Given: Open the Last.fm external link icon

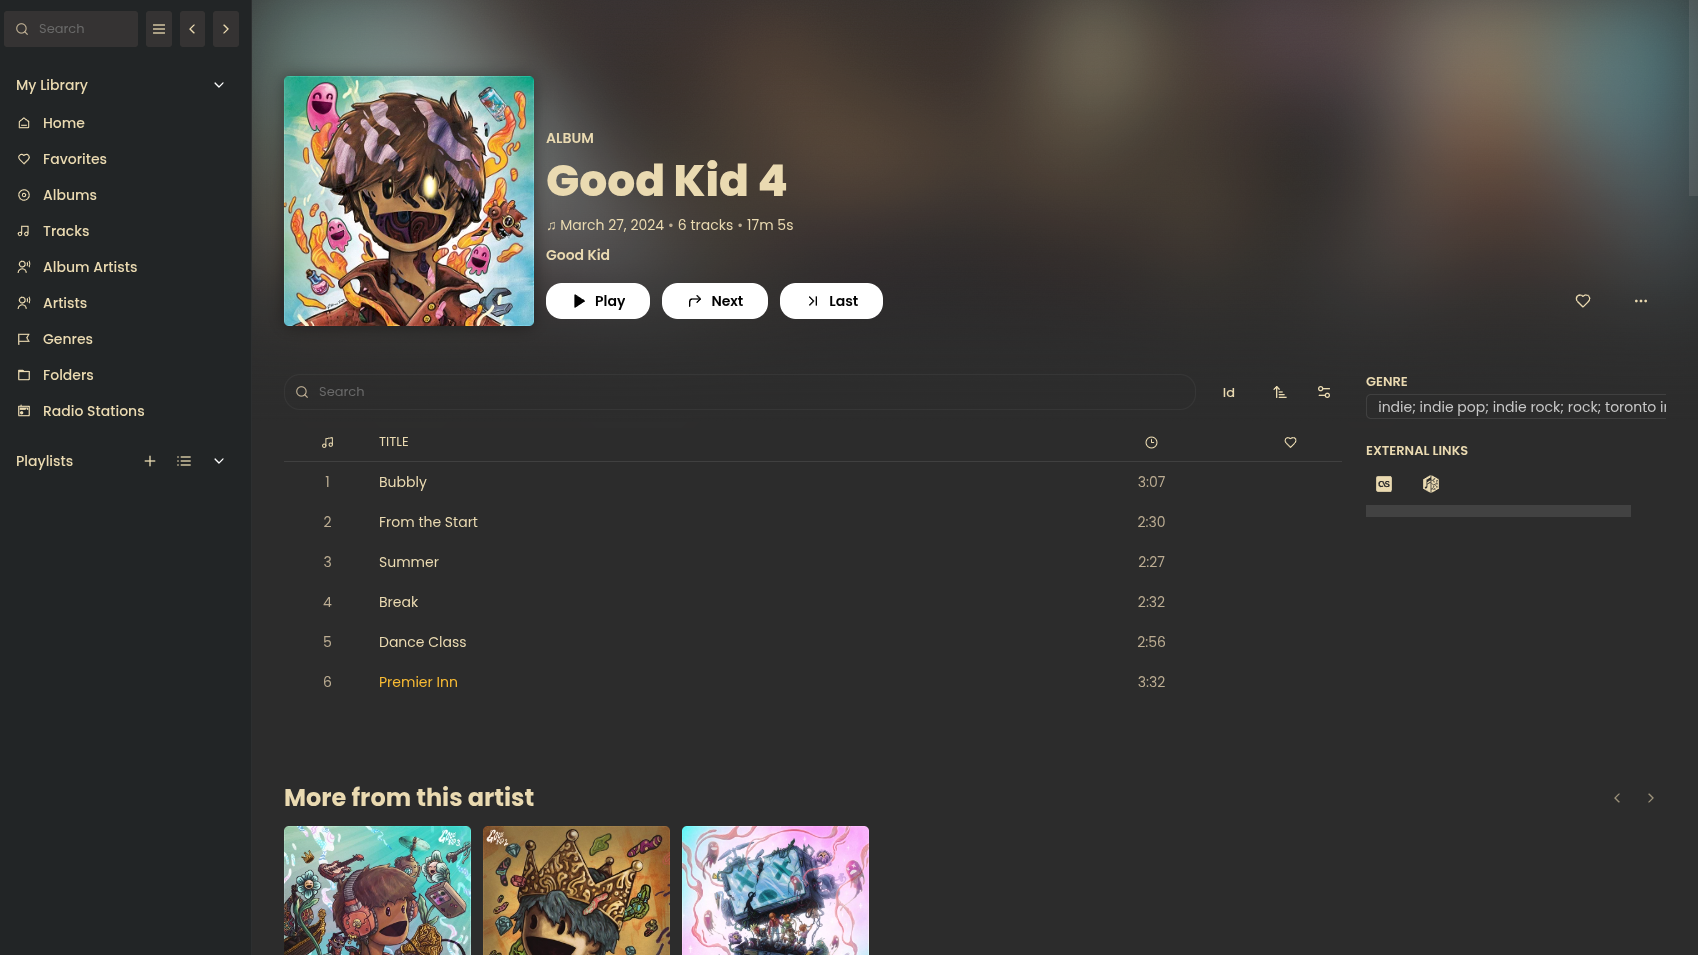Looking at the screenshot, I should [1384, 484].
